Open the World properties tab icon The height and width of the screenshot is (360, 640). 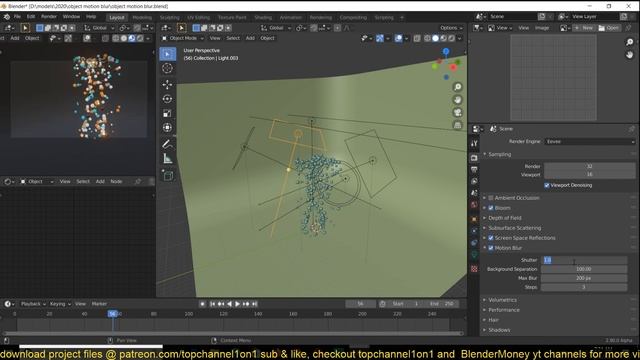coord(474,204)
